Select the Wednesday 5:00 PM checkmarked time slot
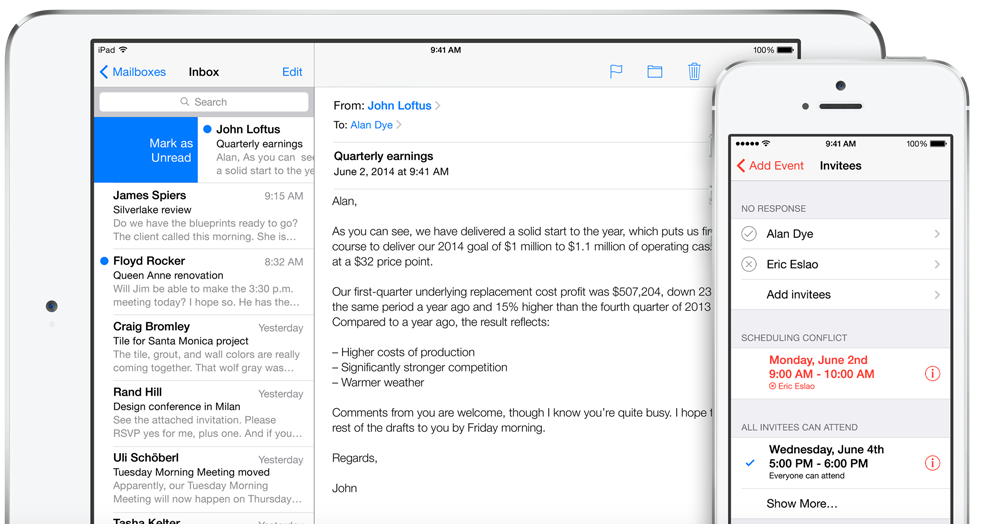986x524 pixels. pos(841,463)
